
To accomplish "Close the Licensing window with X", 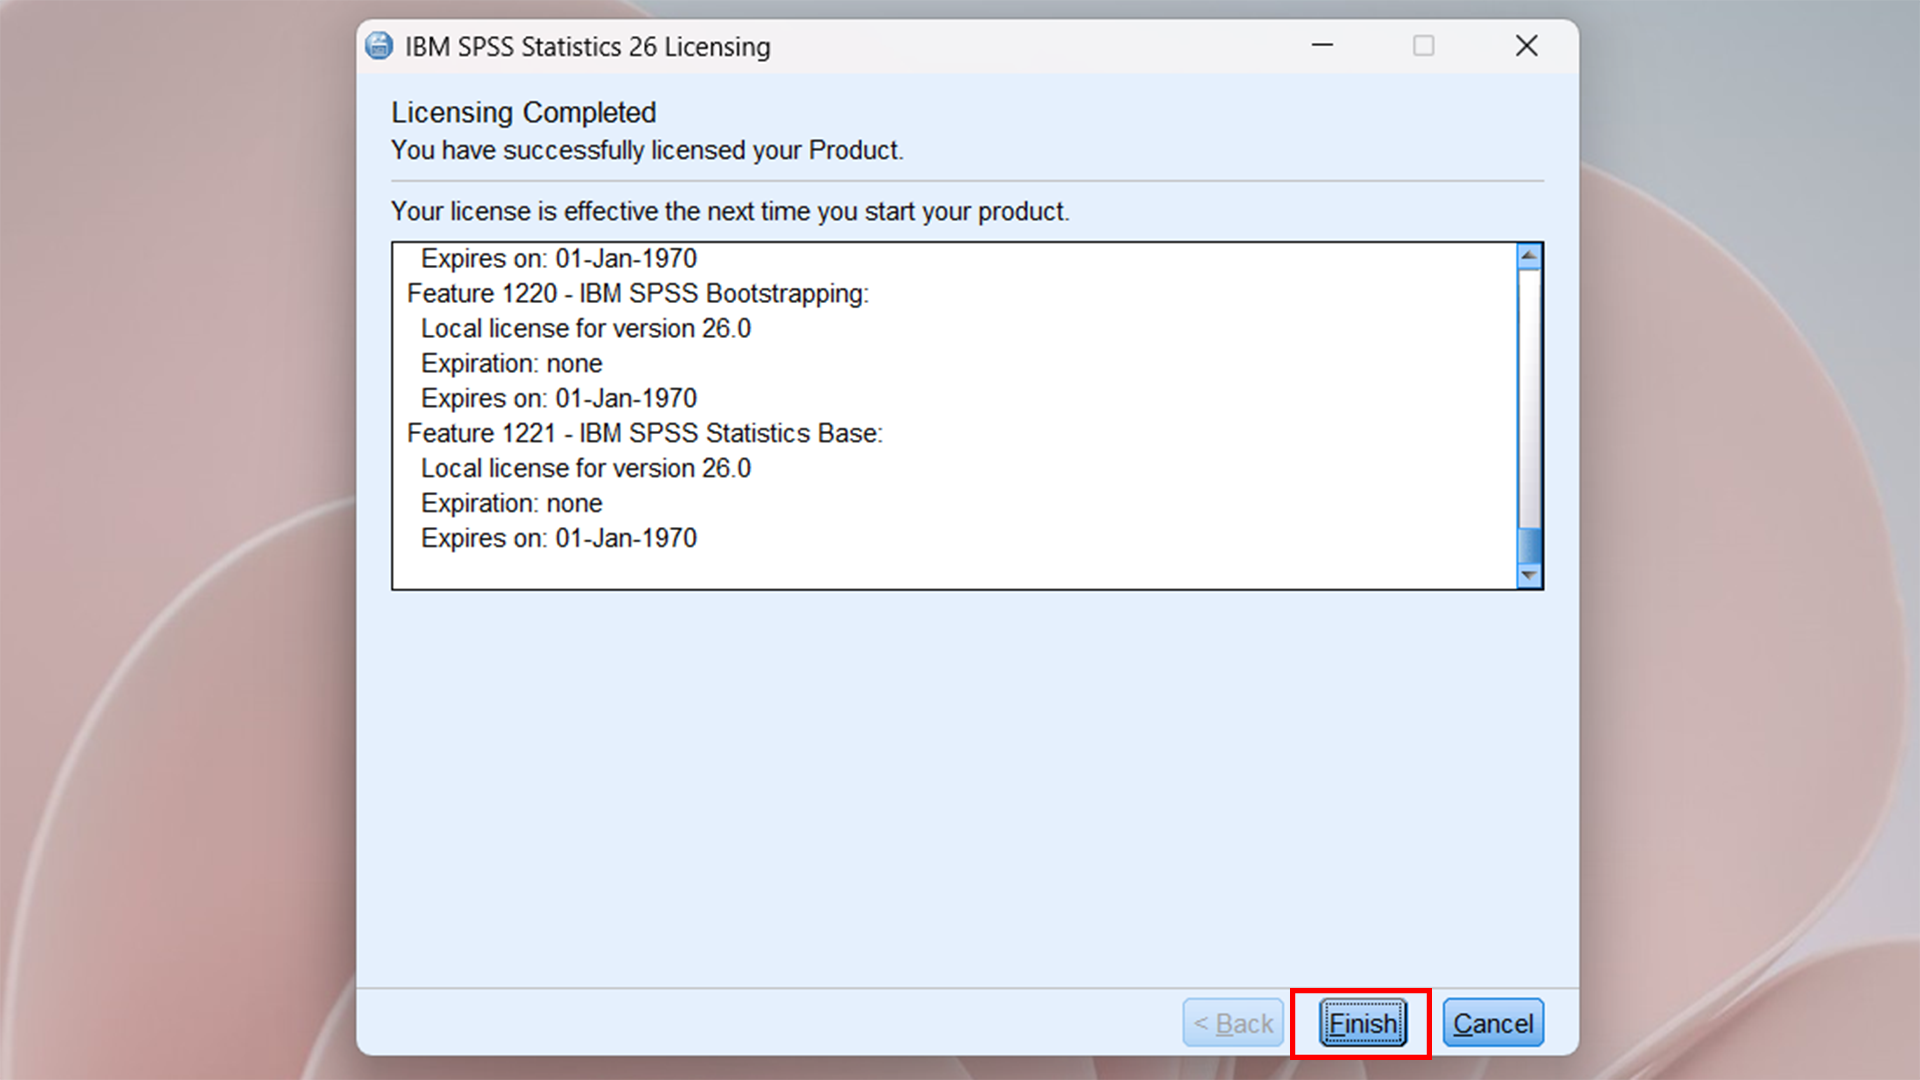I will point(1526,46).
